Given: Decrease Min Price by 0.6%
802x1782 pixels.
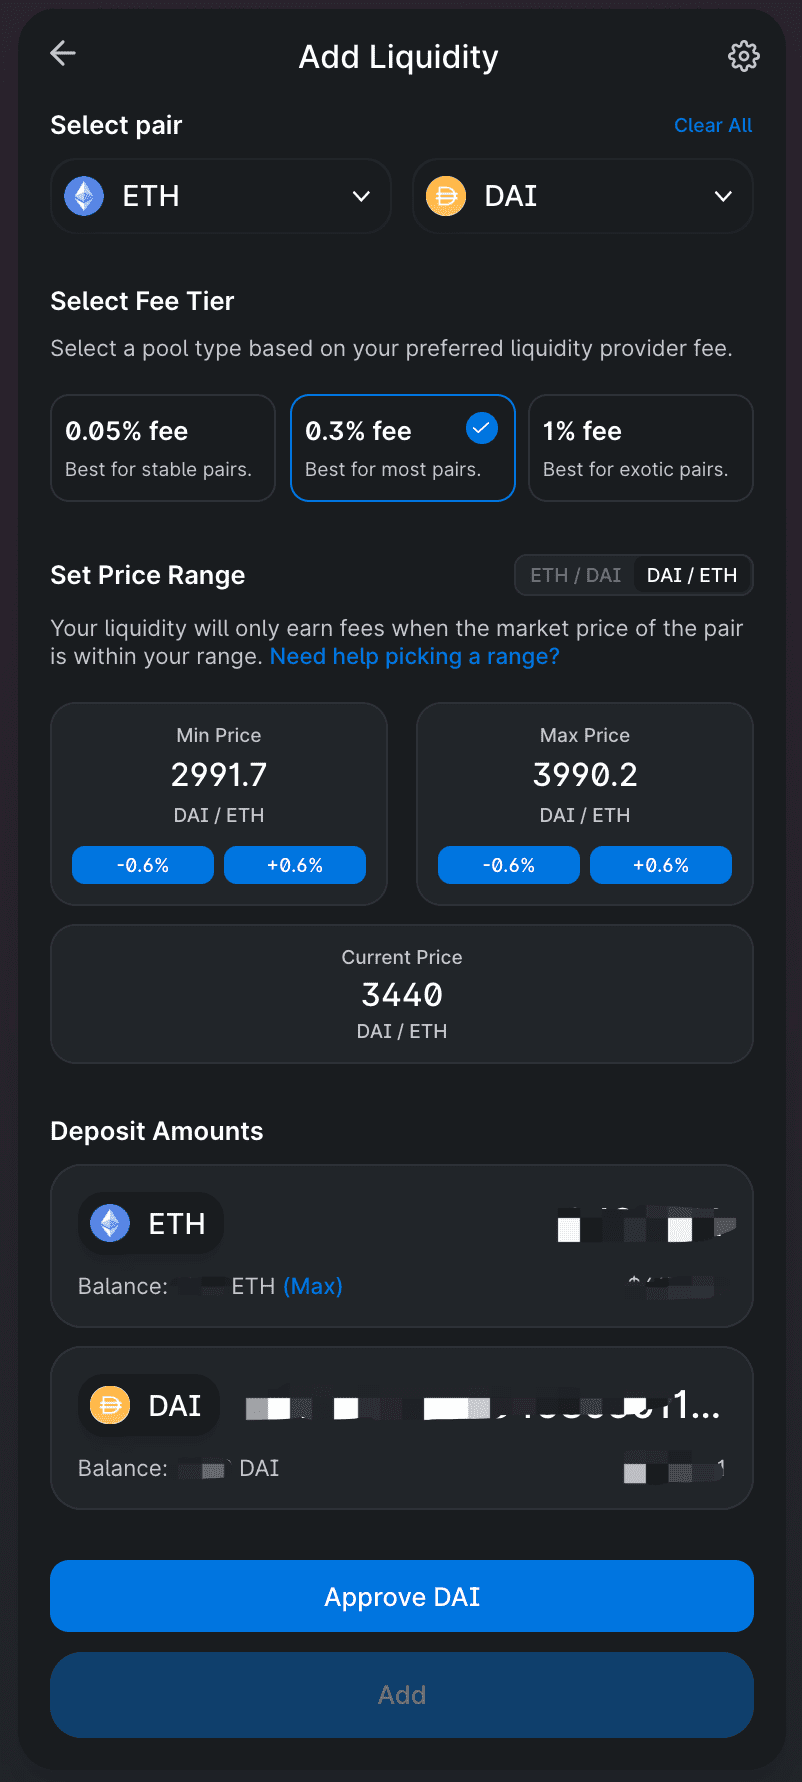Looking at the screenshot, I should point(143,865).
